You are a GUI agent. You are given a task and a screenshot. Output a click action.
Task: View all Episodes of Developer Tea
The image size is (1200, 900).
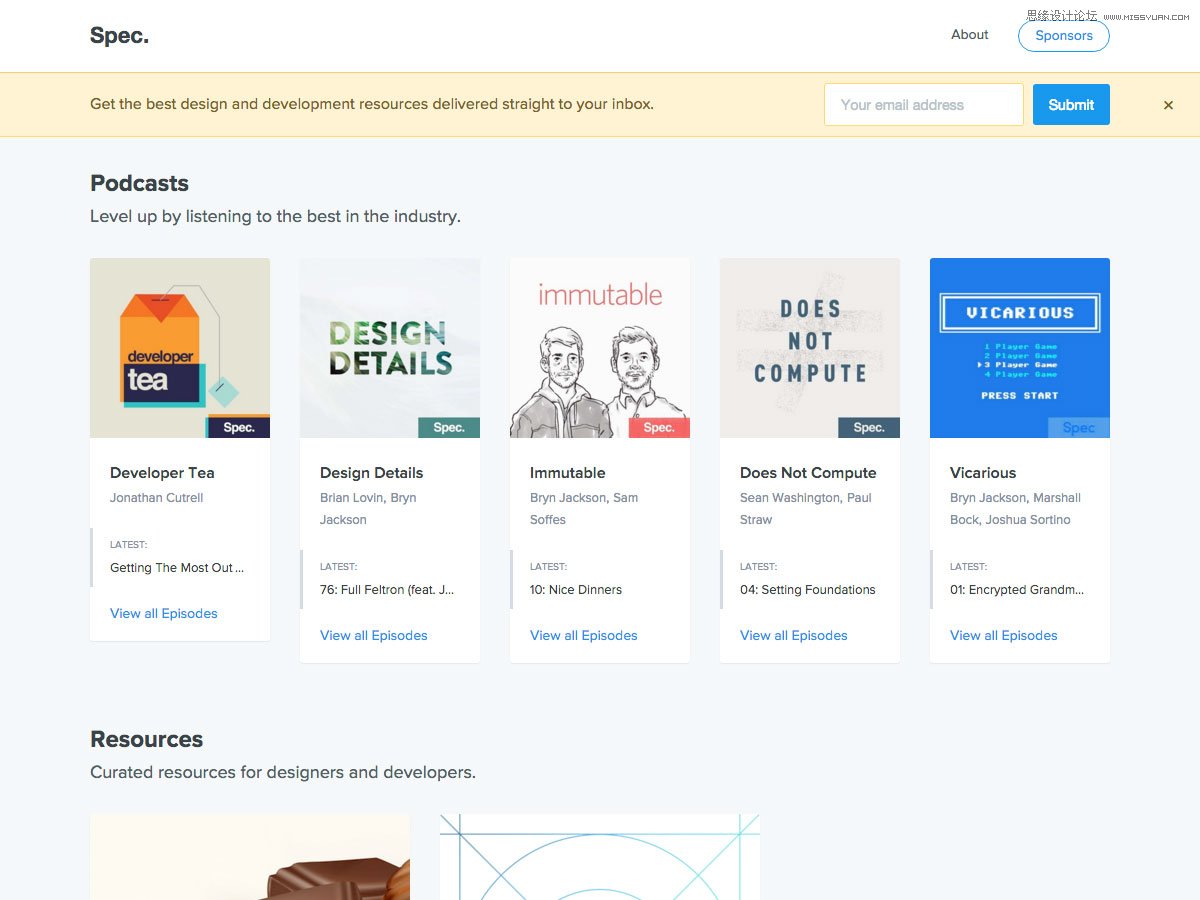tap(164, 614)
